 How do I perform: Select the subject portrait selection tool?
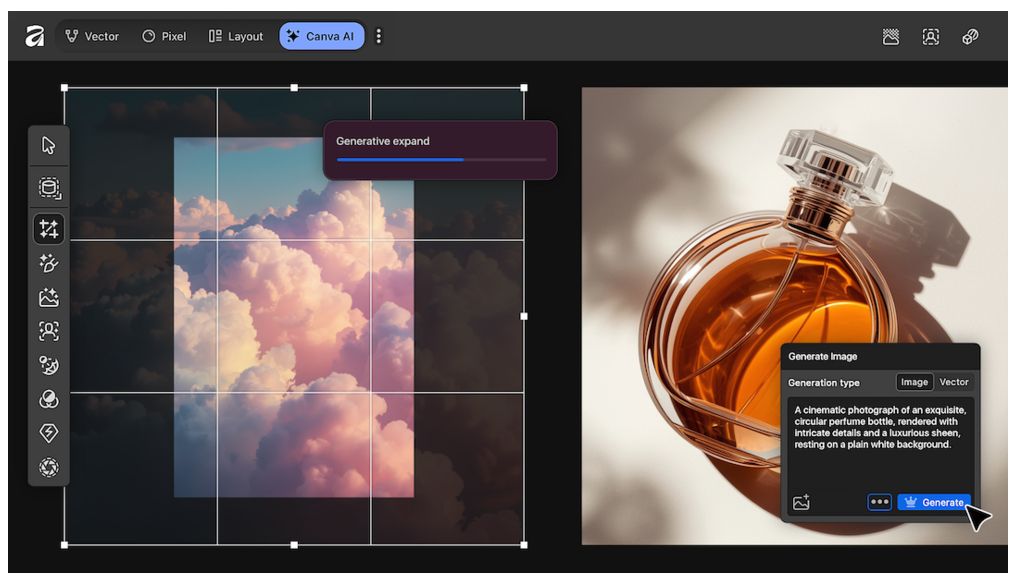tap(48, 331)
